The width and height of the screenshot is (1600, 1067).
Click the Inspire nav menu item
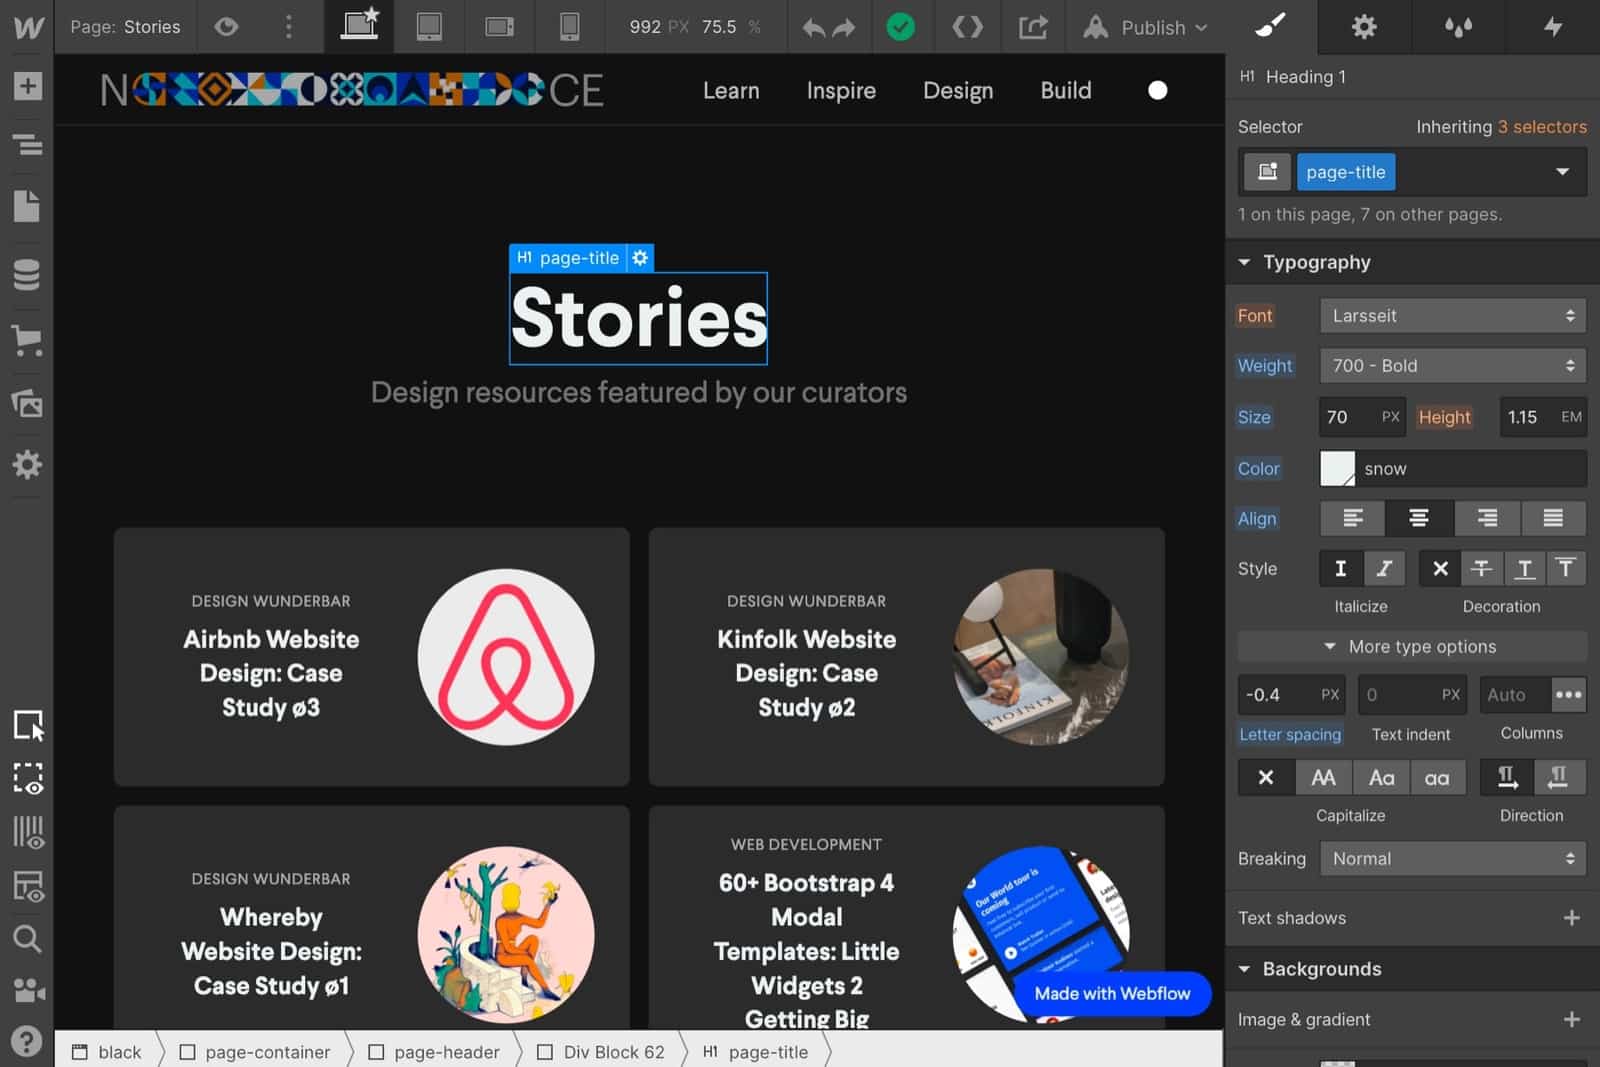click(x=841, y=91)
